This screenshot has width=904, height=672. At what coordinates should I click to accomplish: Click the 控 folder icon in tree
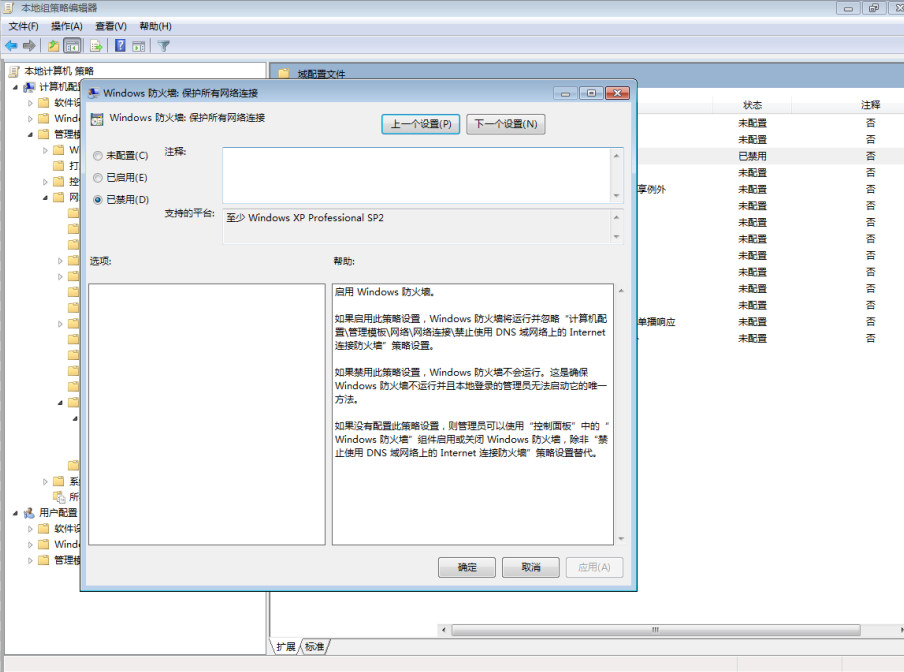(59, 182)
